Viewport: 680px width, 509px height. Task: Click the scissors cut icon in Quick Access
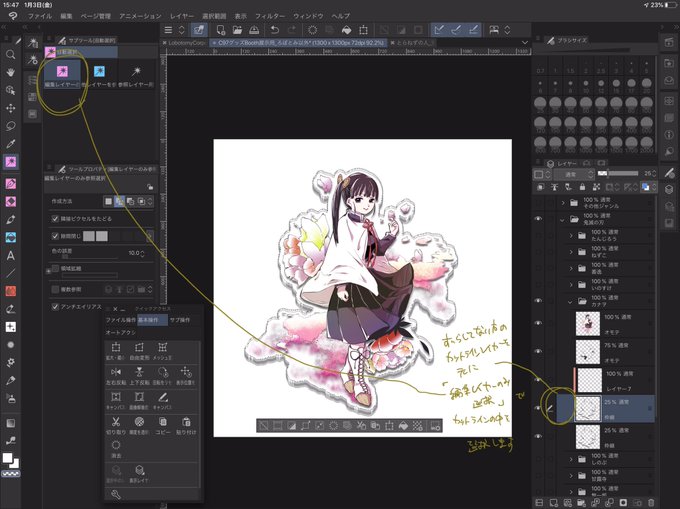[x=116, y=421]
